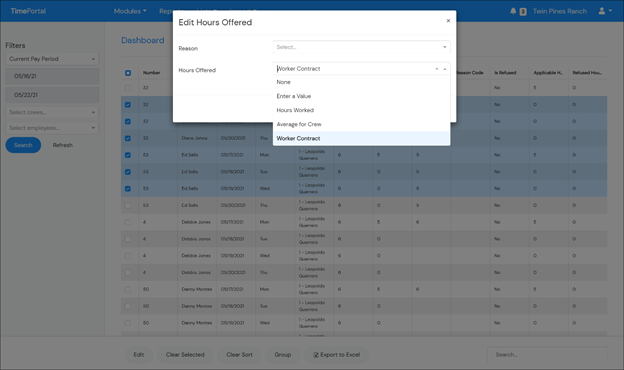
Task: Choose Average for Crew option
Action: (x=361, y=124)
